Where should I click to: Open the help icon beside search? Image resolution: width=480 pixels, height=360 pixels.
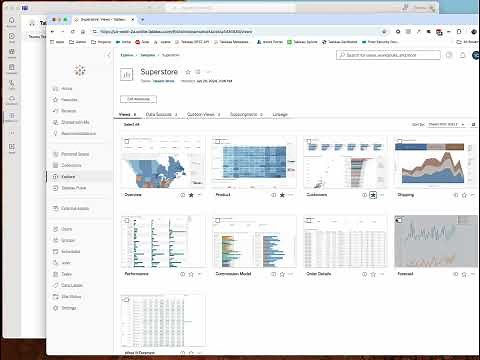[x=449, y=55]
